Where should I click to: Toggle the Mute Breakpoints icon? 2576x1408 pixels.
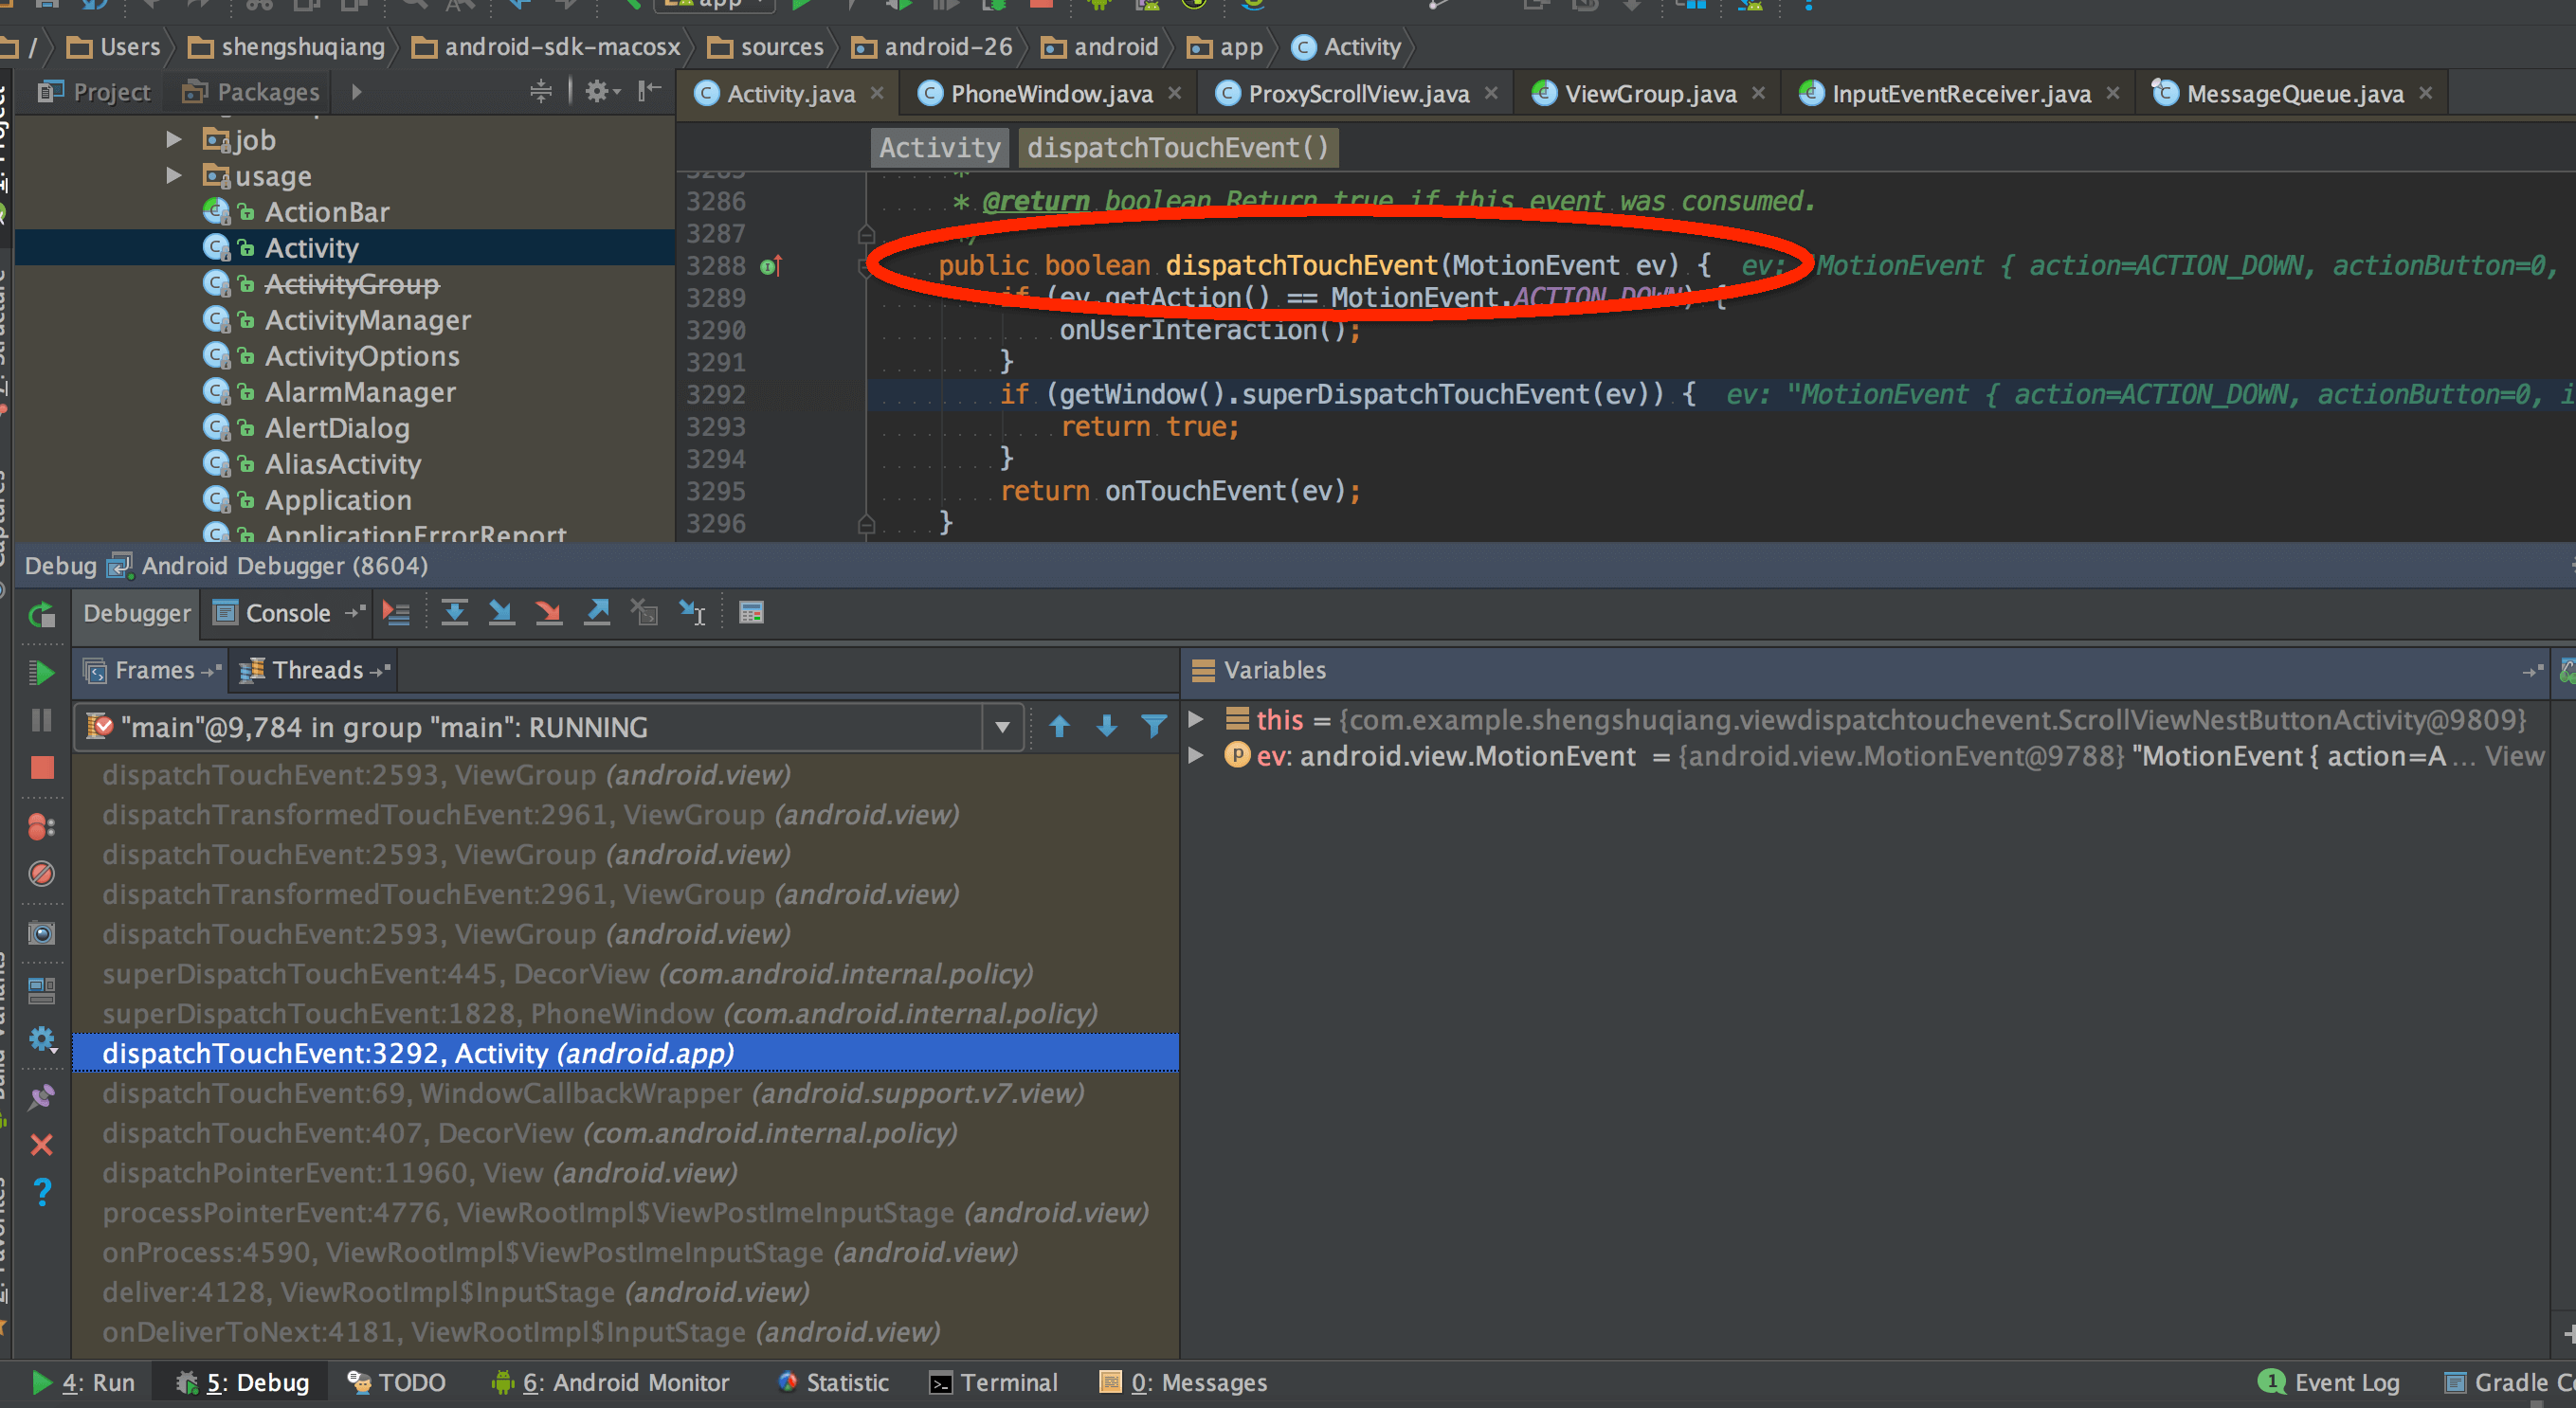[41, 873]
